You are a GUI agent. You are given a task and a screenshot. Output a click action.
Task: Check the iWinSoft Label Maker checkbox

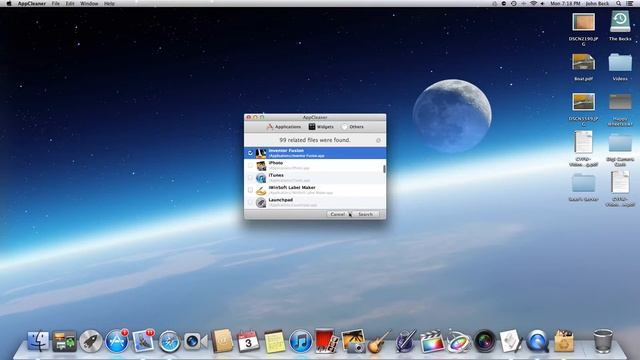pos(250,190)
